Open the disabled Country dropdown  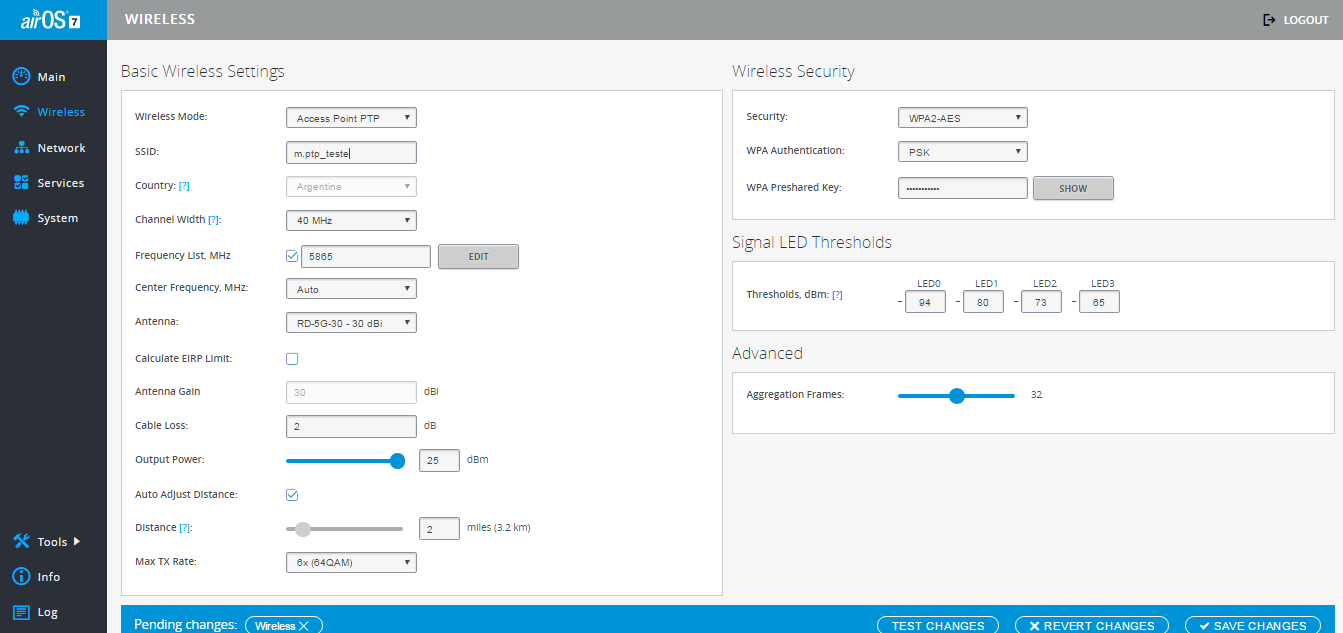point(351,187)
